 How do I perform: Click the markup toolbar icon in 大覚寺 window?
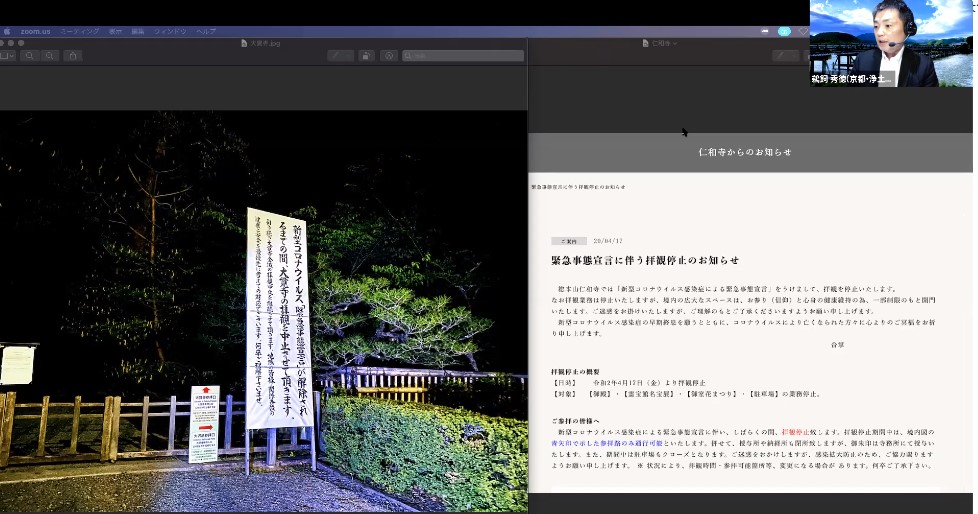click(x=389, y=56)
